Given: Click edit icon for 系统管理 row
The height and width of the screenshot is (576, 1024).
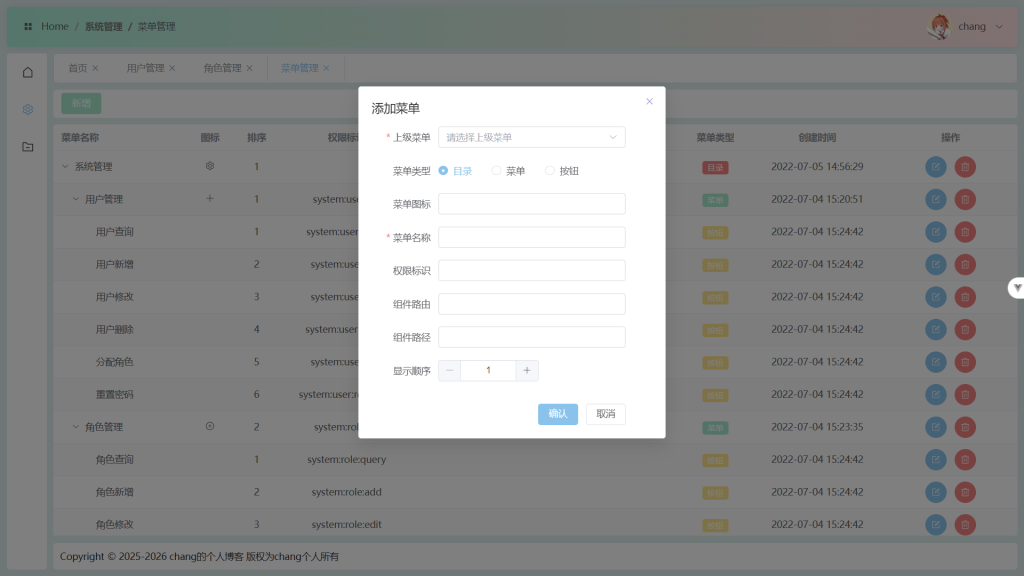Looking at the screenshot, I should click(935, 167).
